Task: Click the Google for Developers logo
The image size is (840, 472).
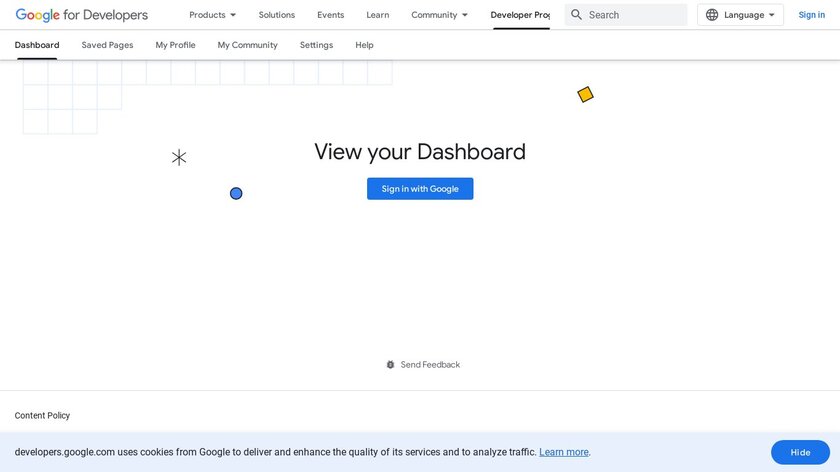Action: point(81,15)
